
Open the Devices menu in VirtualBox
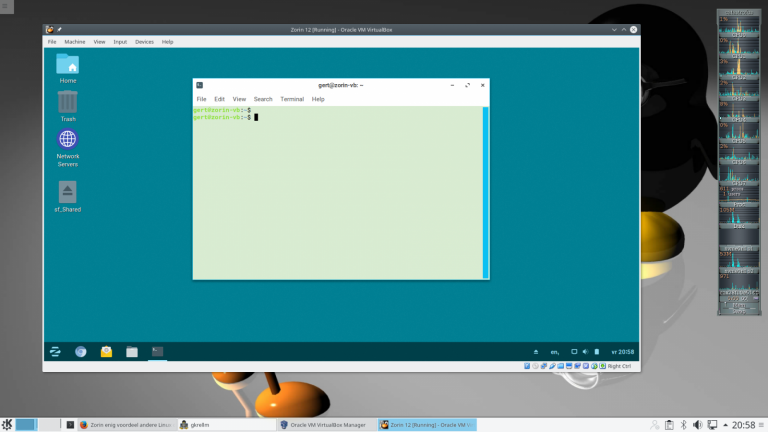tap(145, 42)
